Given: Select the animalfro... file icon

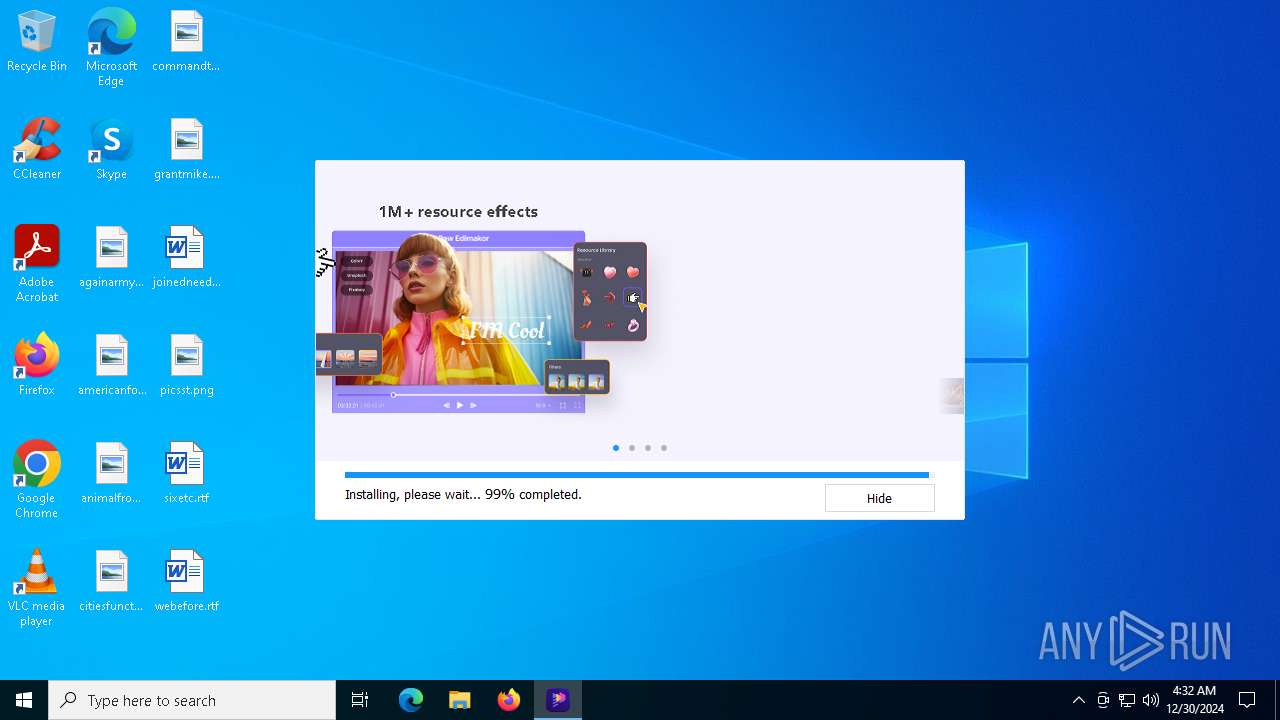Looking at the screenshot, I should [x=111, y=474].
